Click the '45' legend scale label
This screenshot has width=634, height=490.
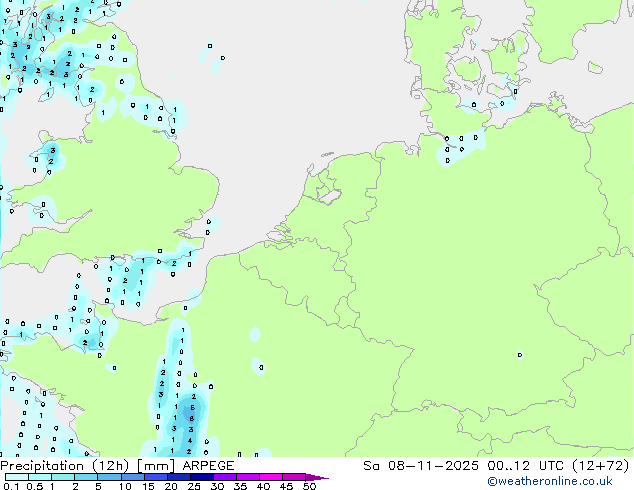tap(287, 486)
